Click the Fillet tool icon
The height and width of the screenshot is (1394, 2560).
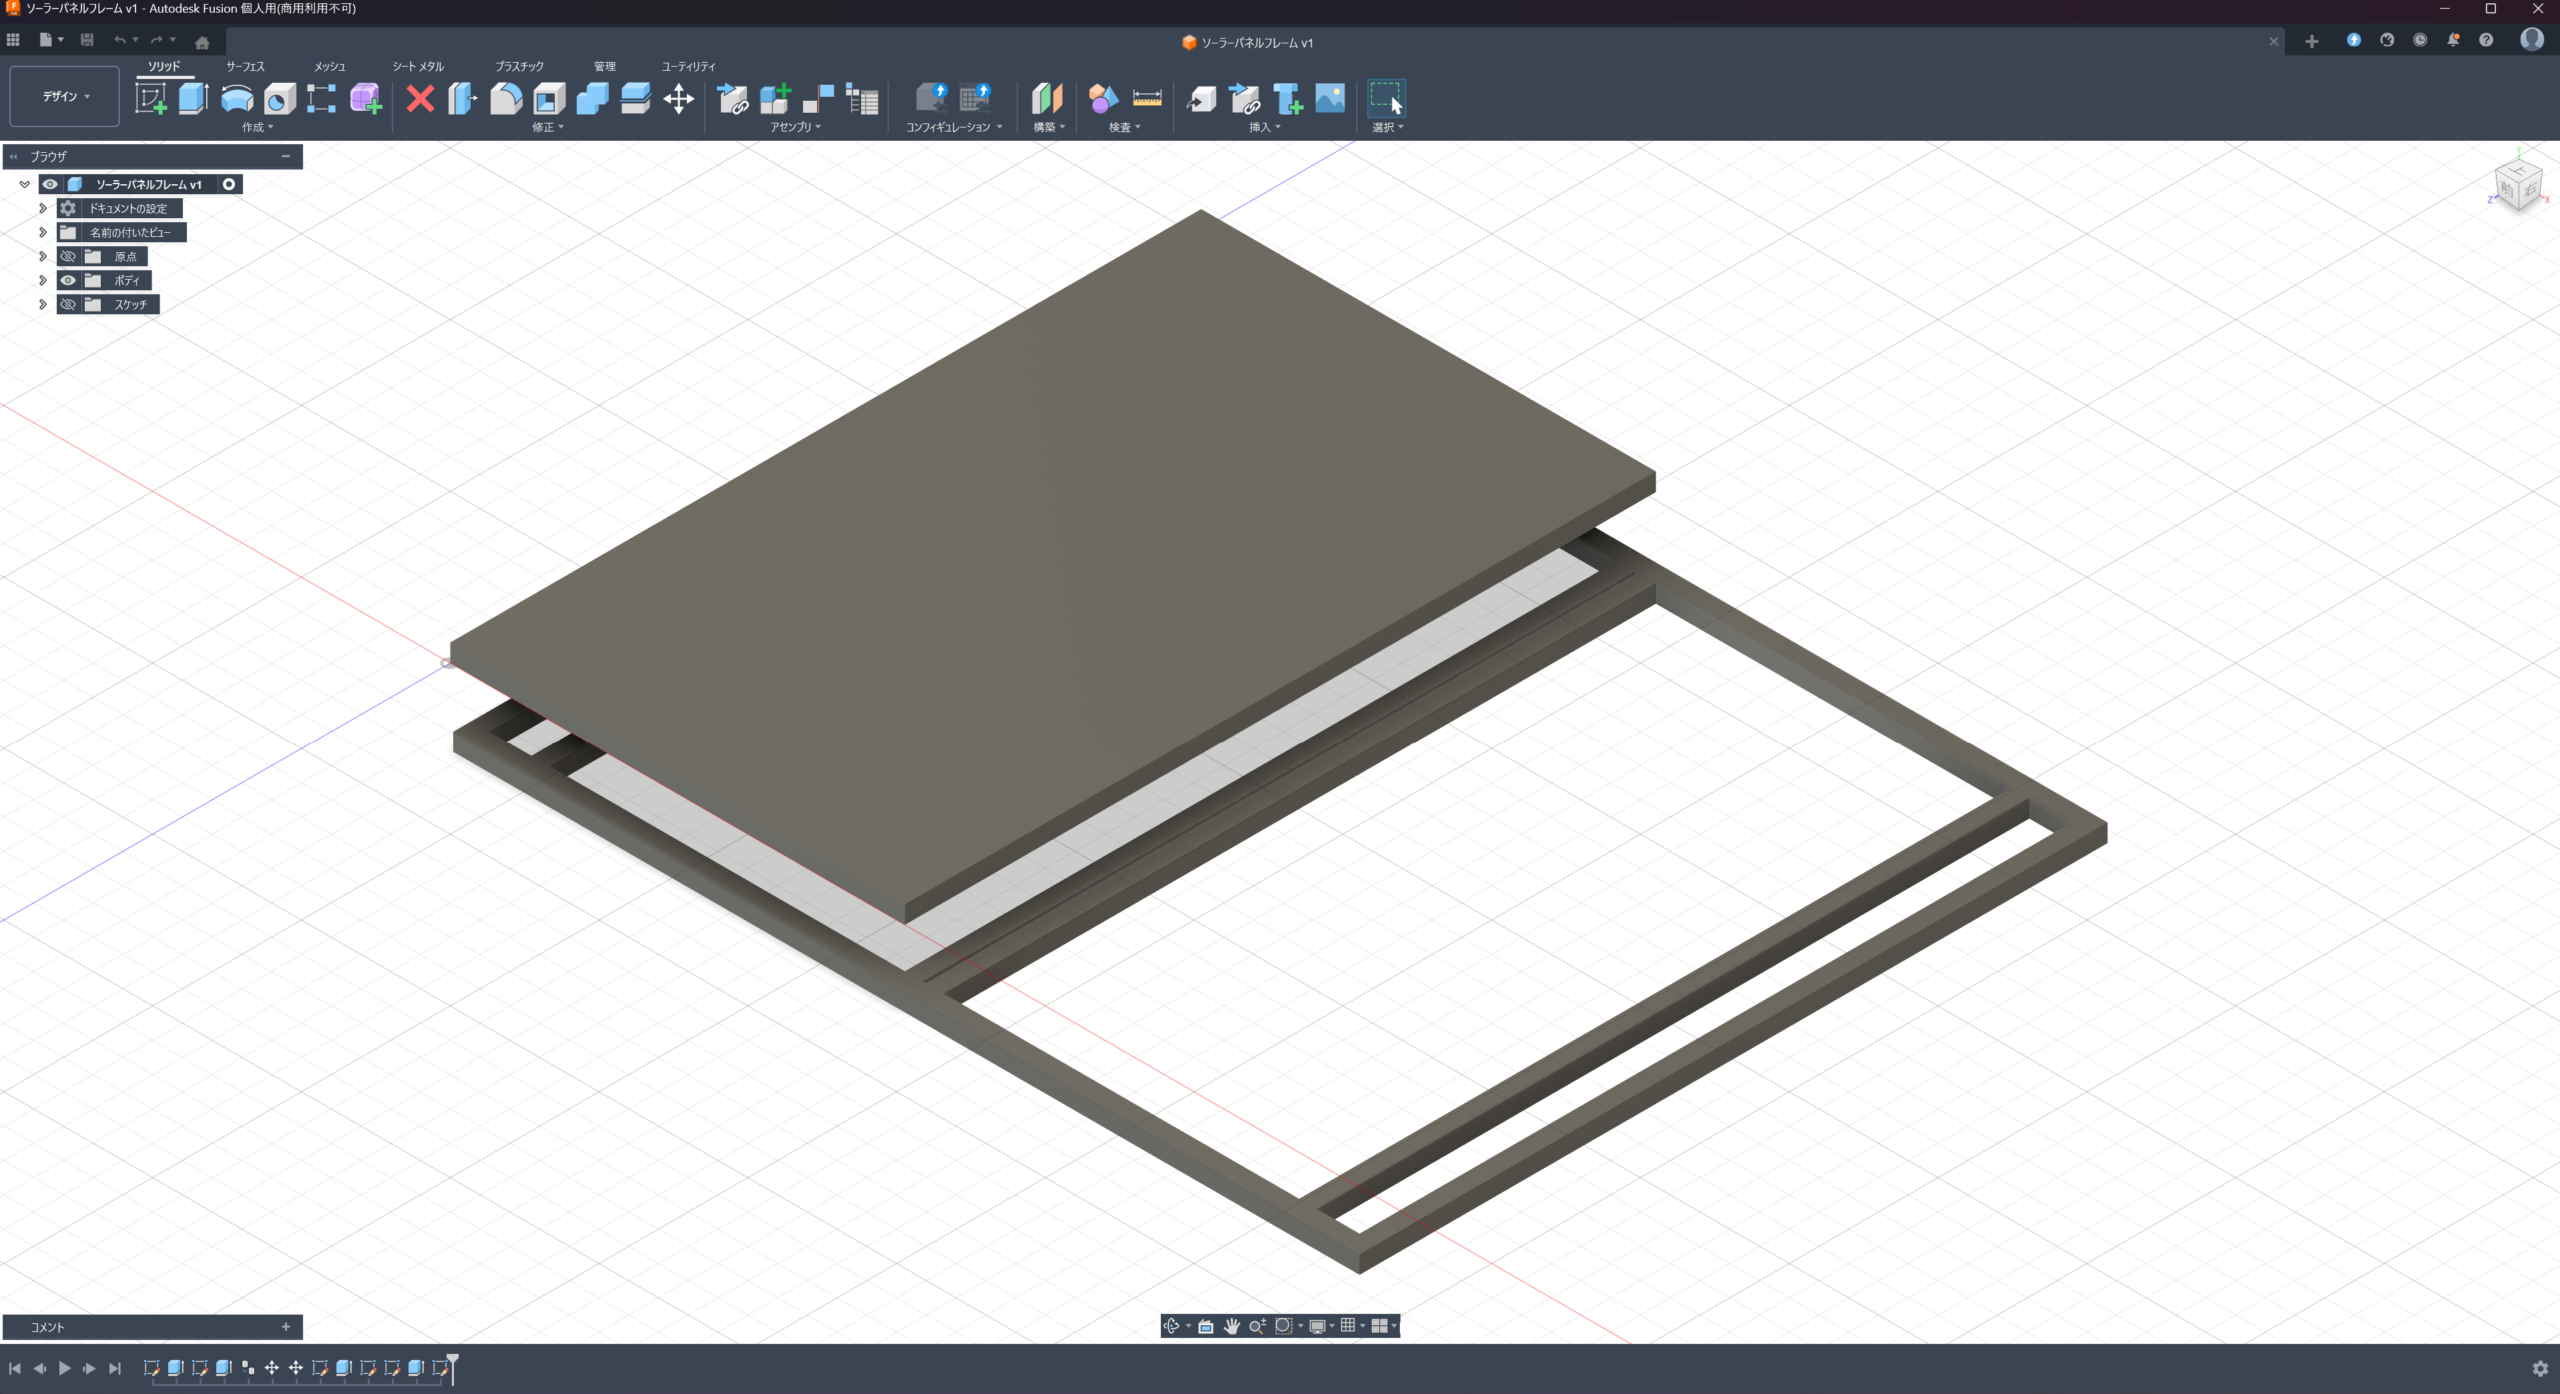(x=506, y=99)
